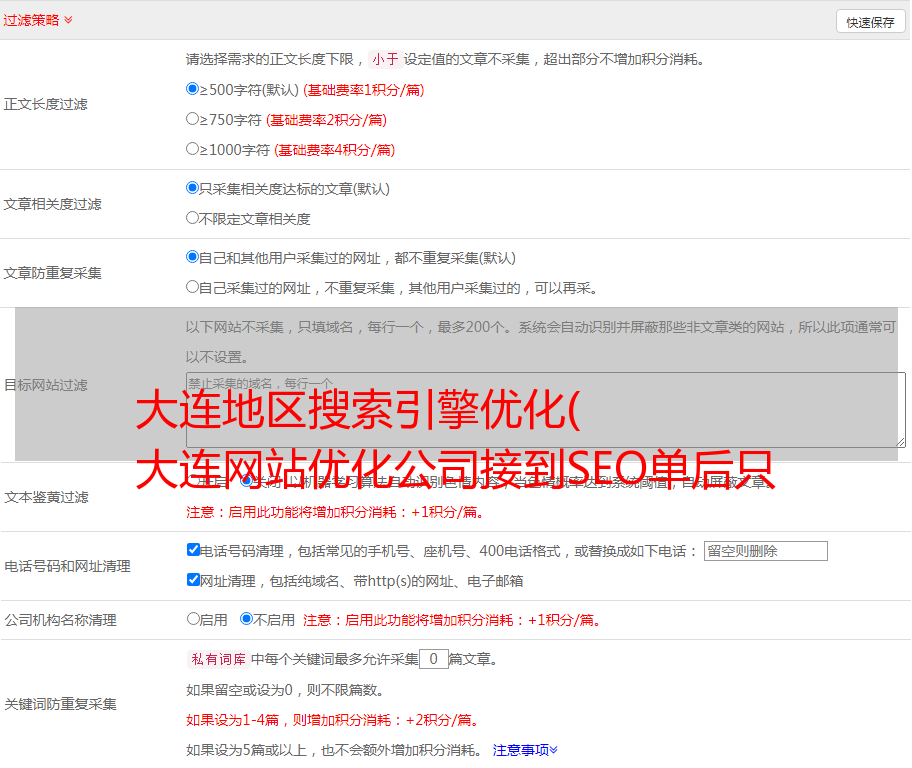Click the 如果留空或设为0，则不限篇数 text
Viewport: 912px width, 768px height.
click(x=285, y=690)
